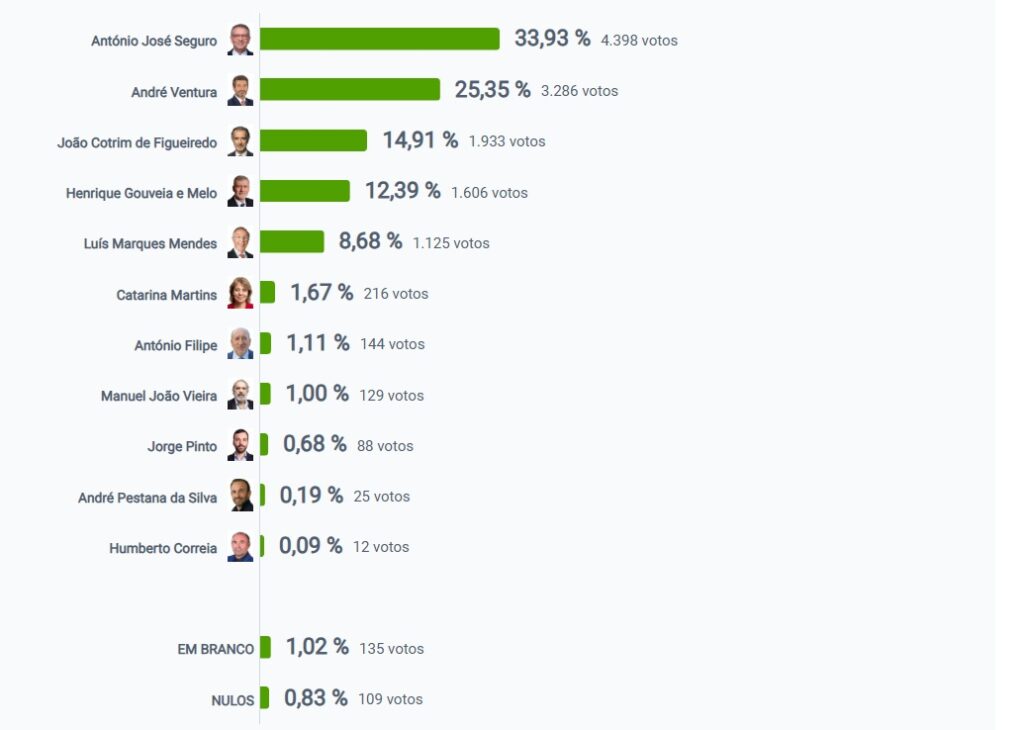Click André Ventura's green vote bar
The height and width of the screenshot is (730, 1024).
tap(349, 90)
